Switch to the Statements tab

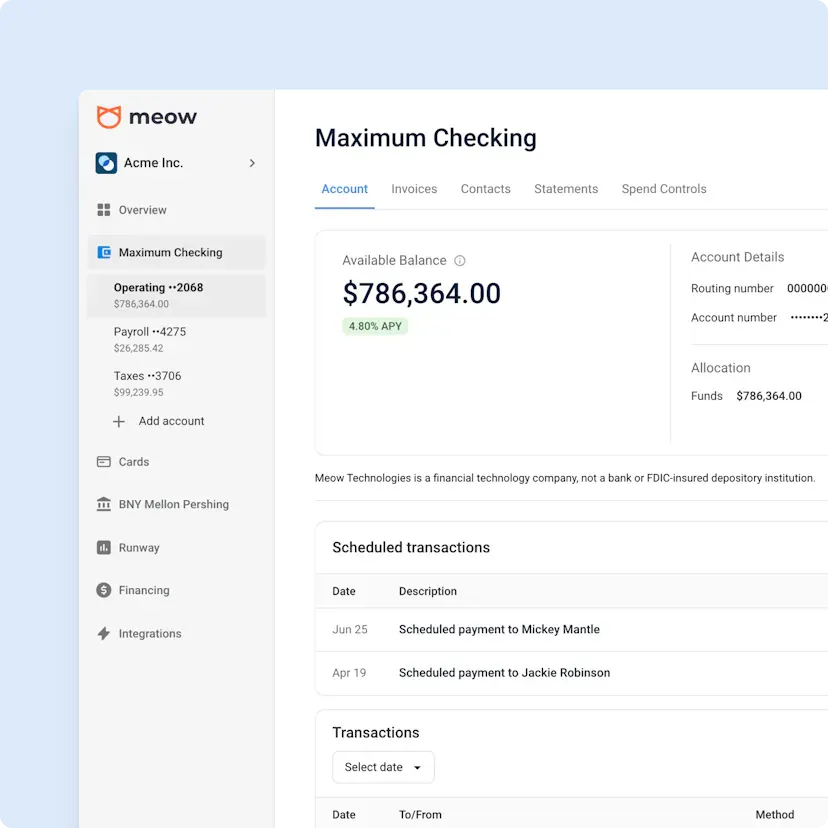[x=566, y=189]
